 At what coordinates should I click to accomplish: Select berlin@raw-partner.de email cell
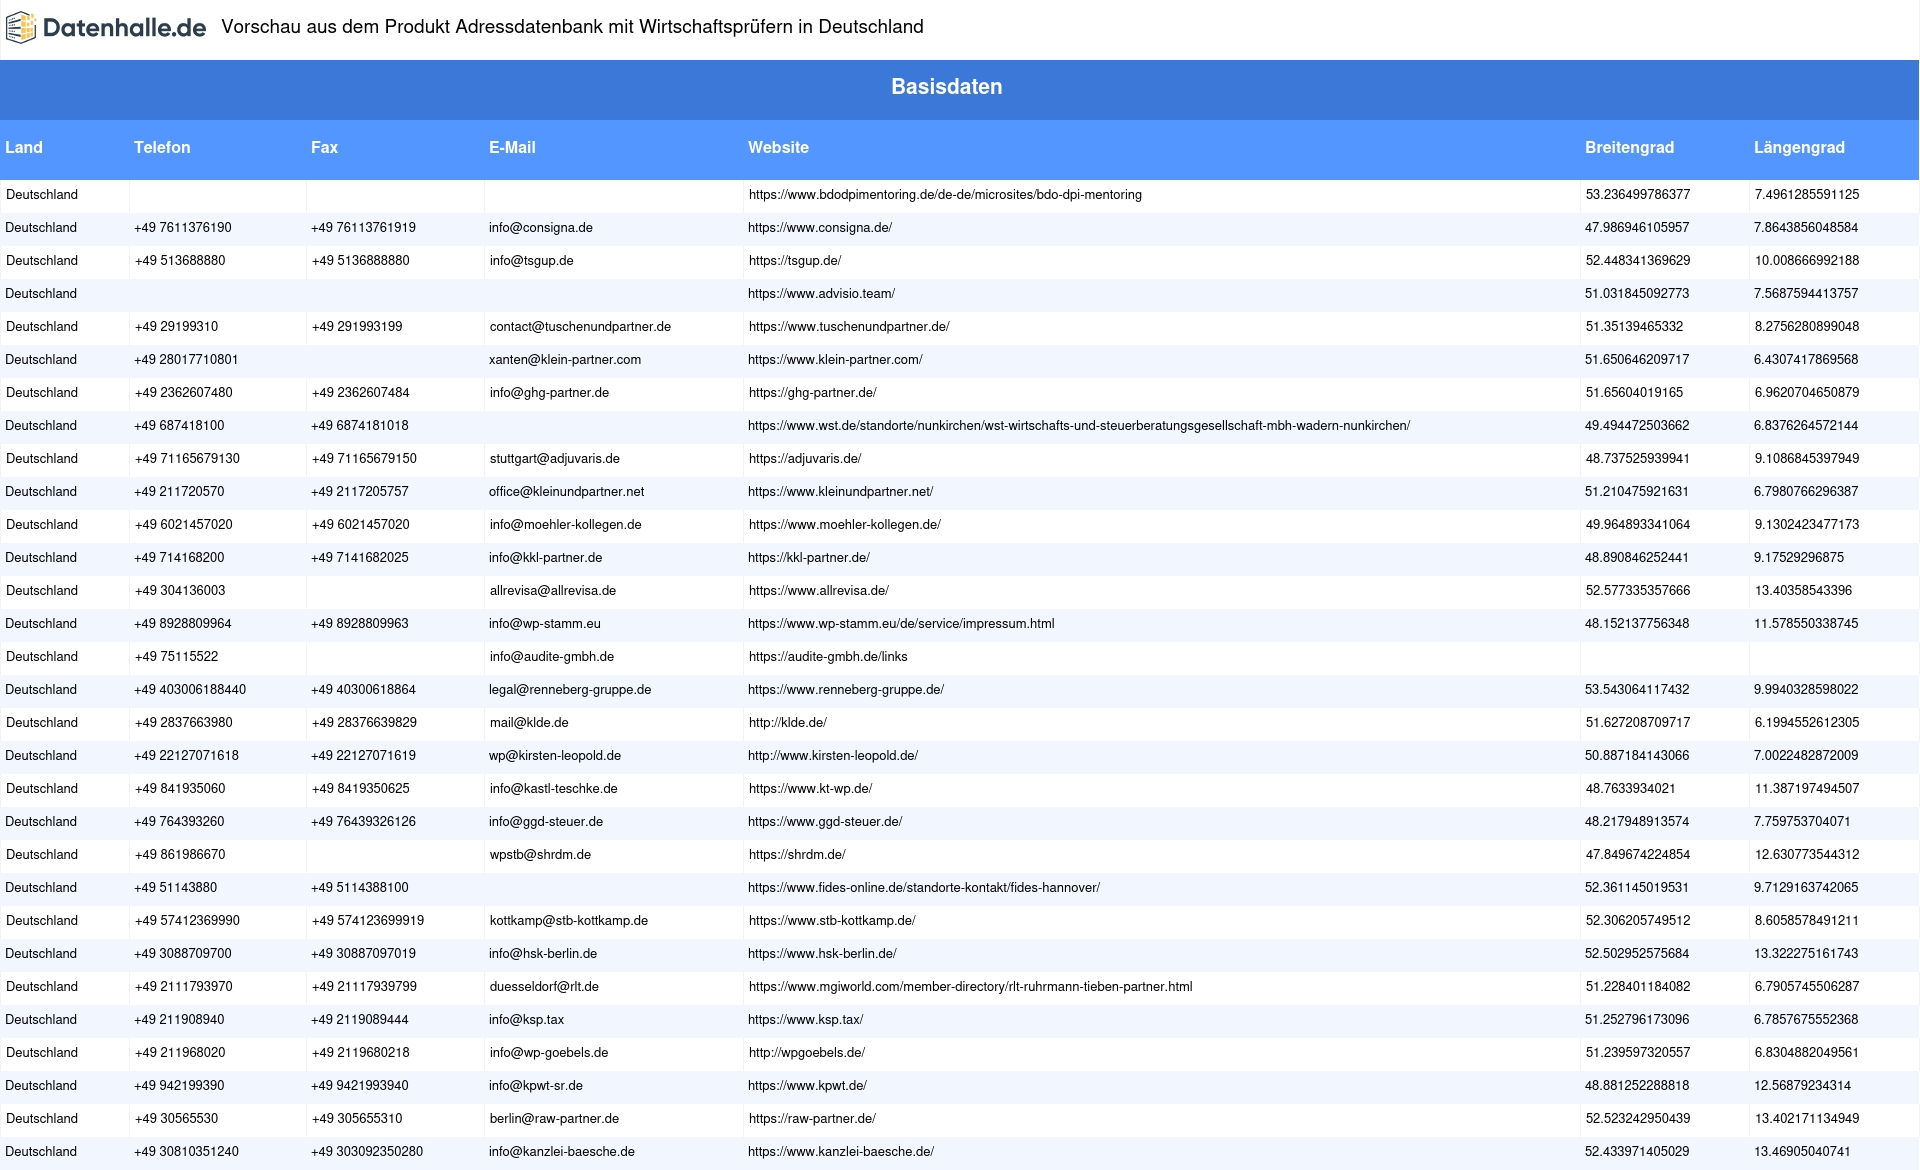pyautogui.click(x=555, y=1119)
